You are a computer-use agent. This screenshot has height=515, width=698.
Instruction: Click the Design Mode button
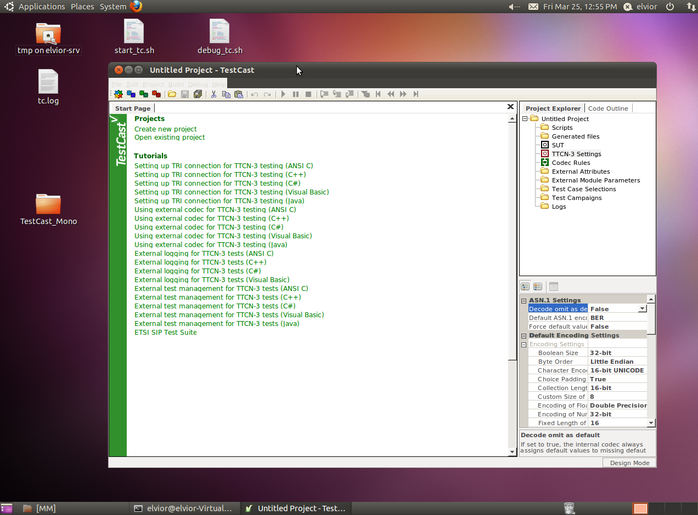click(629, 463)
